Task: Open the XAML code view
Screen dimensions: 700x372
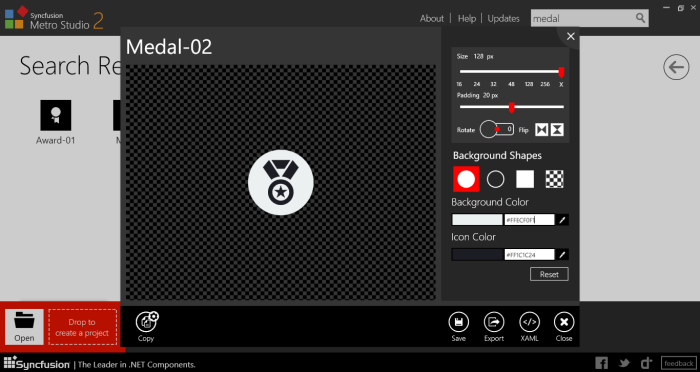Action: tap(529, 322)
